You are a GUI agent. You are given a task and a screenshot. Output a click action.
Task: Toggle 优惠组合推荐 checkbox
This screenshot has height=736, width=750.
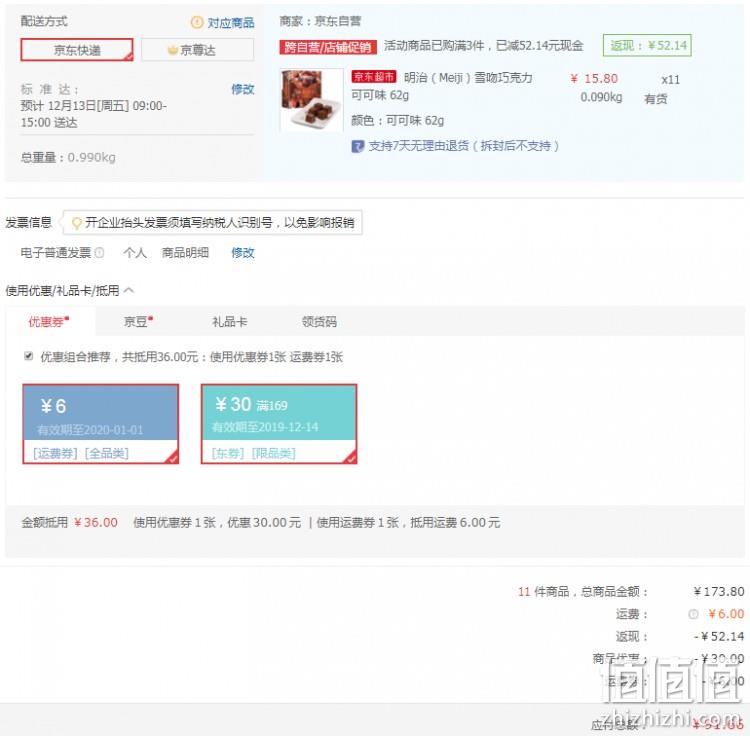pos(29,356)
